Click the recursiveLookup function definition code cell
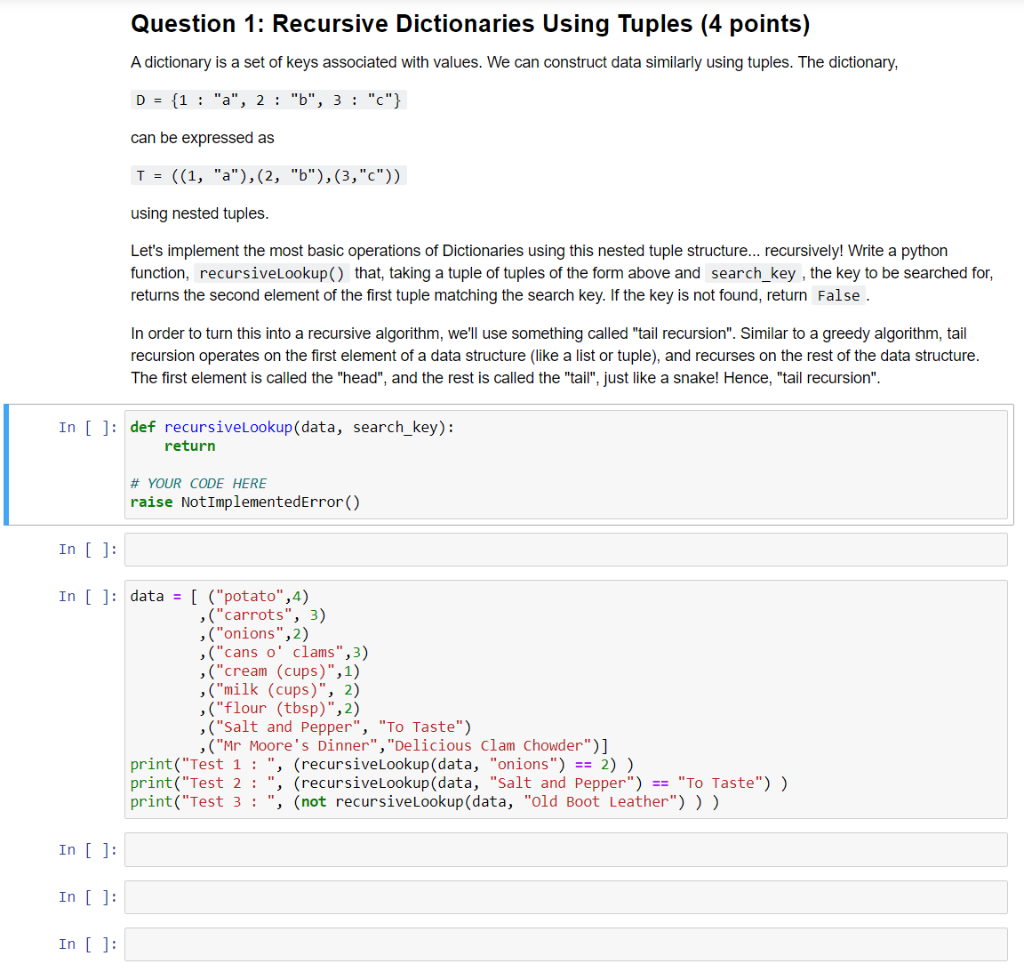Image resolution: width=1024 pixels, height=972 pixels. point(566,464)
